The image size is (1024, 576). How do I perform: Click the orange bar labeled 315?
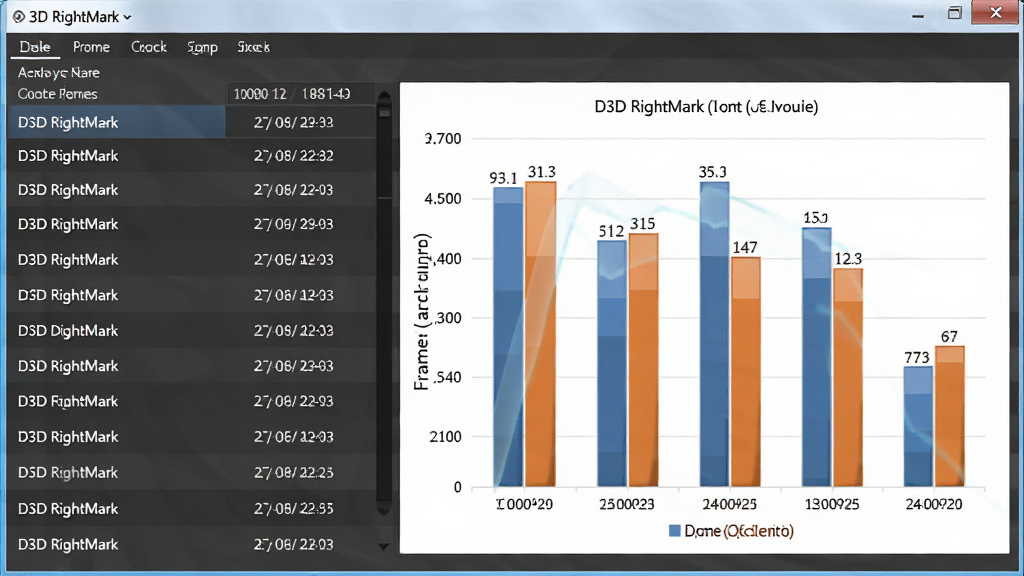(x=643, y=360)
